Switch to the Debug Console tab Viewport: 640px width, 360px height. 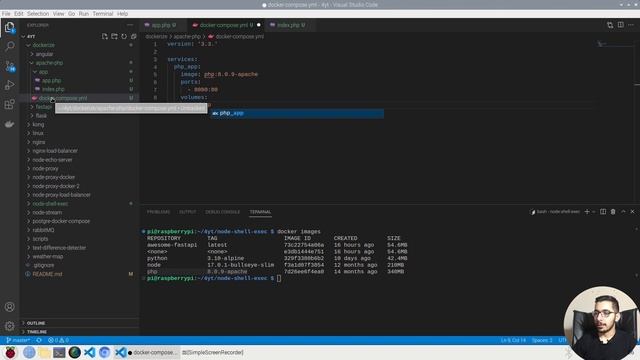click(x=222, y=212)
